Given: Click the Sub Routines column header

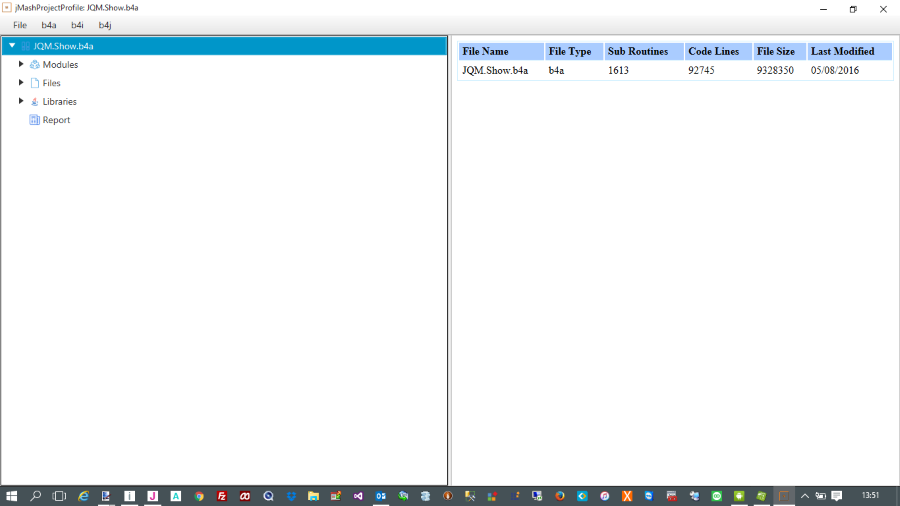Looking at the screenshot, I should (644, 52).
